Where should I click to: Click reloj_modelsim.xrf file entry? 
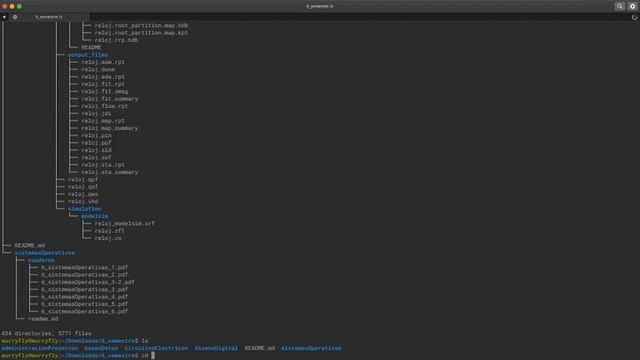click(124, 224)
